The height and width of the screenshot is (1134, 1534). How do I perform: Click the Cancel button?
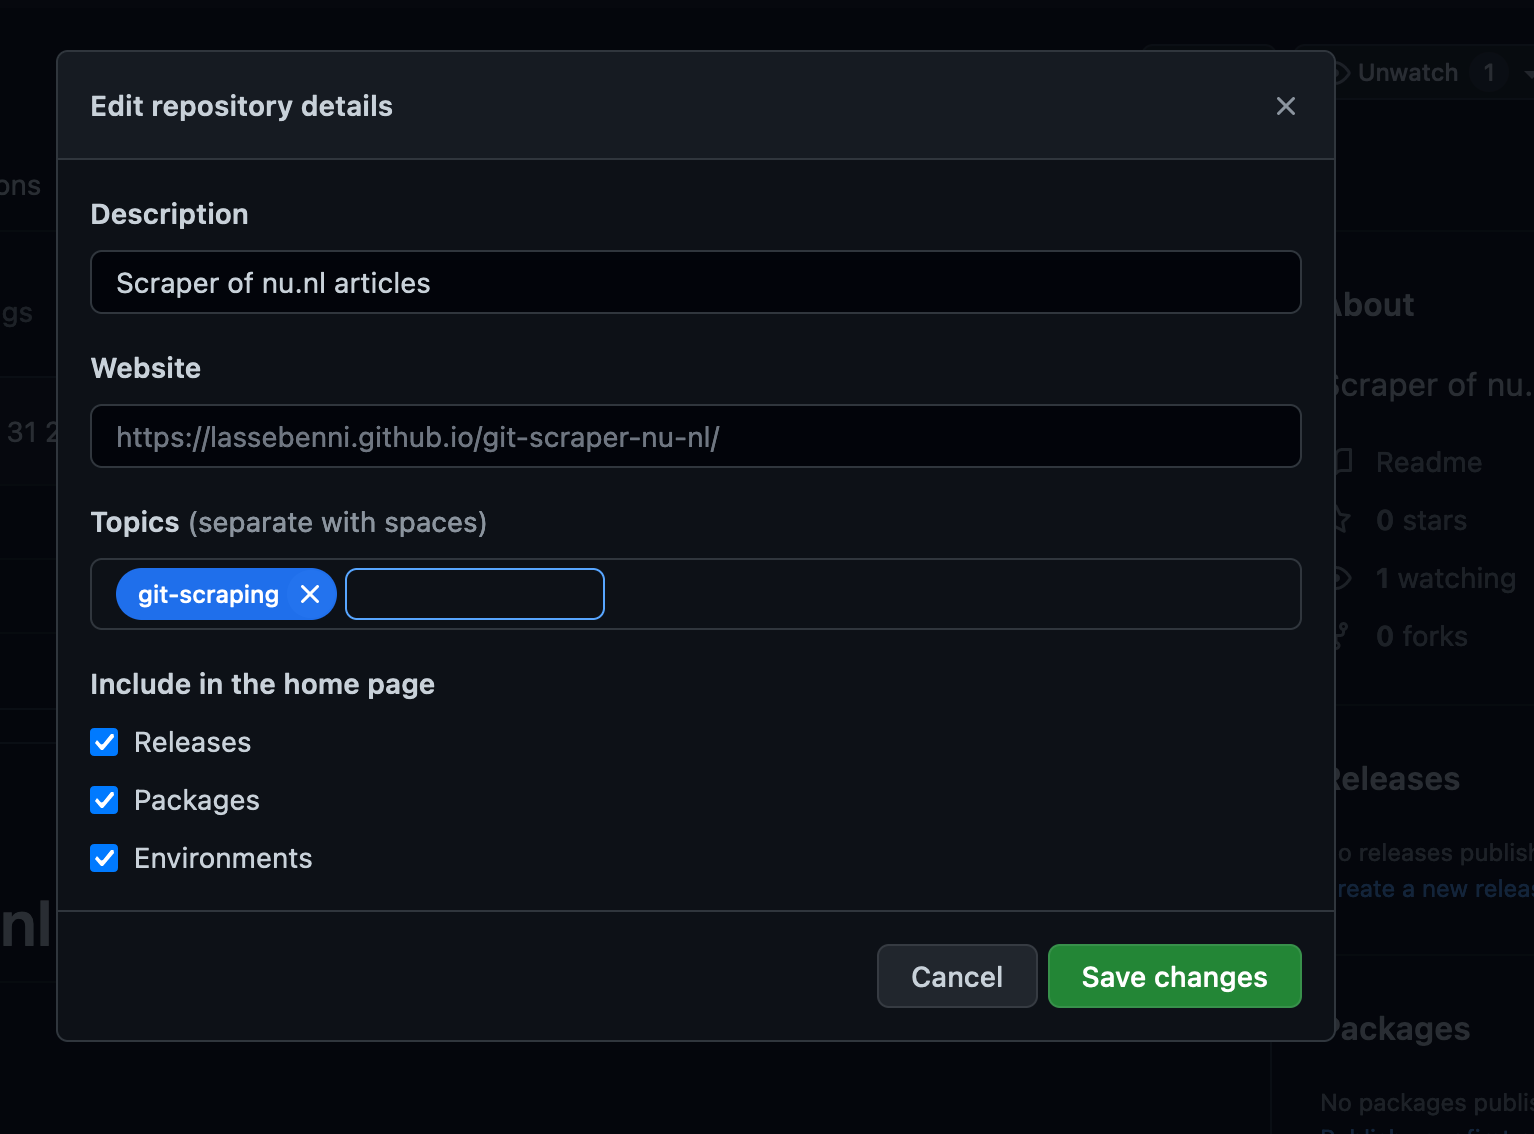click(x=956, y=976)
